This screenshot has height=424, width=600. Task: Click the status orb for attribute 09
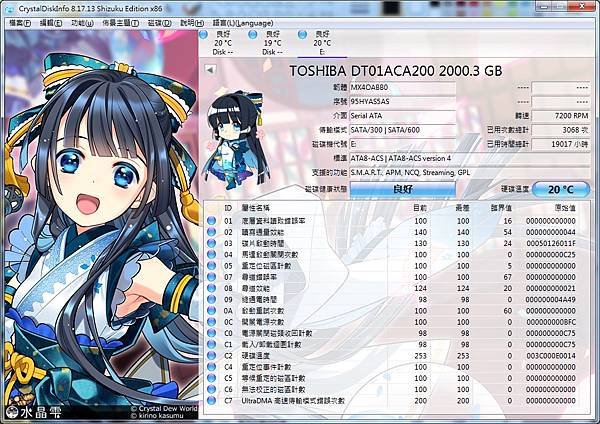click(211, 299)
